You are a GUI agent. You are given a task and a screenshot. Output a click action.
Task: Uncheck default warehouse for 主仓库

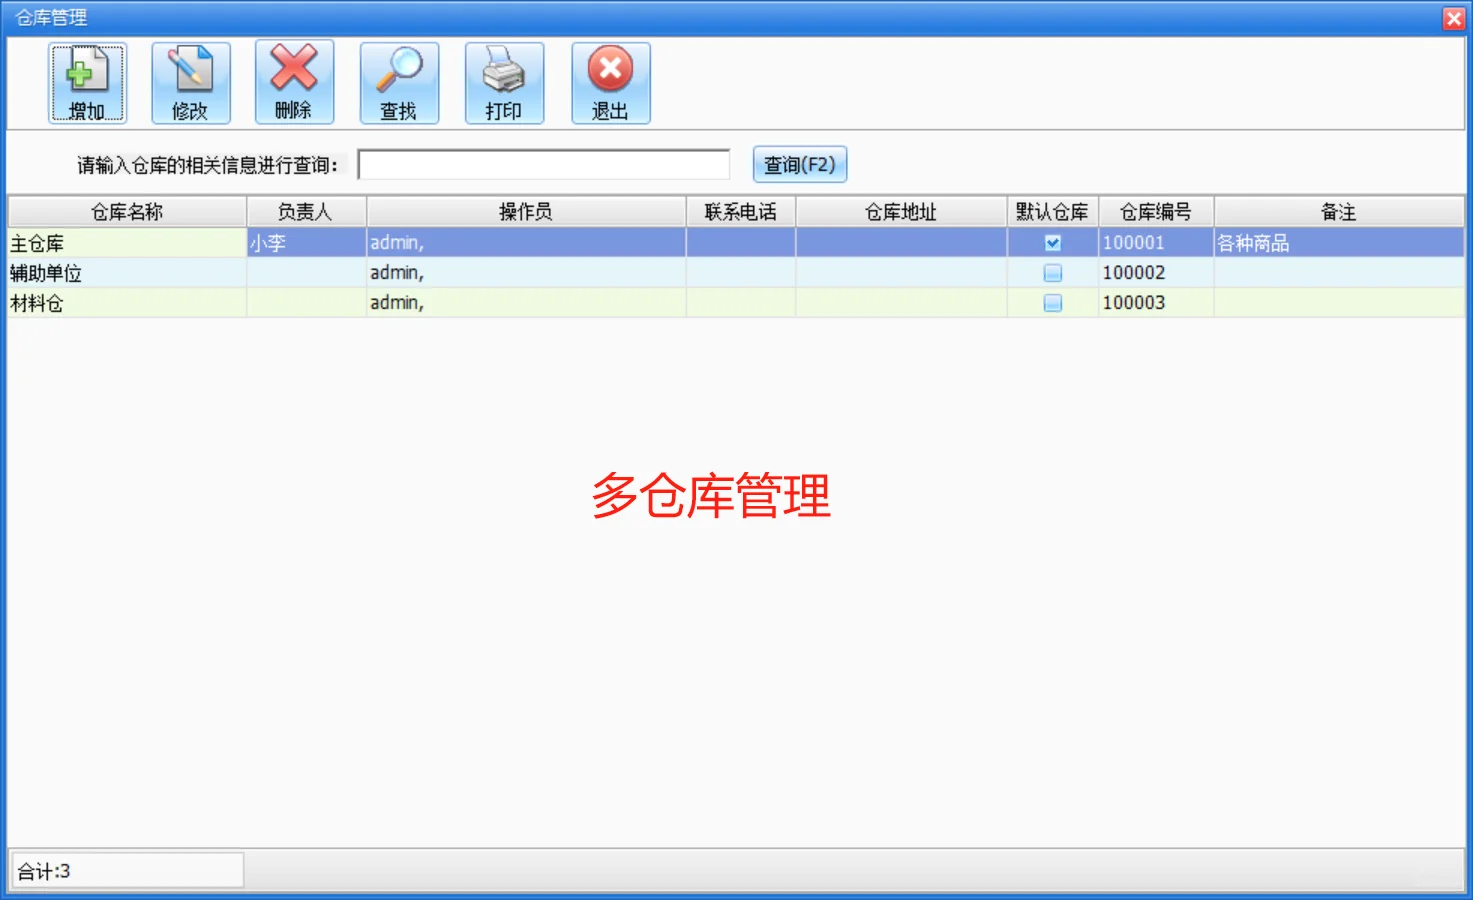pos(1051,241)
